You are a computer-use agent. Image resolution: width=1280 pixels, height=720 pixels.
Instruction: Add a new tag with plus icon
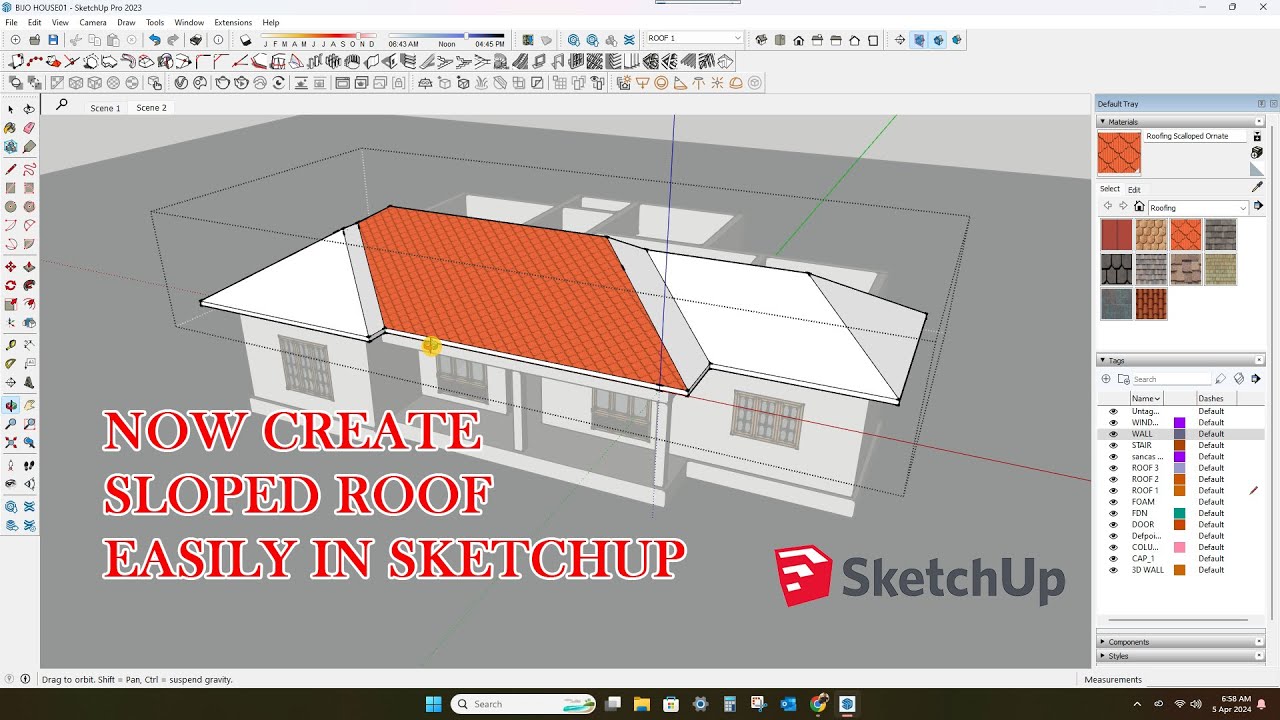click(1105, 379)
